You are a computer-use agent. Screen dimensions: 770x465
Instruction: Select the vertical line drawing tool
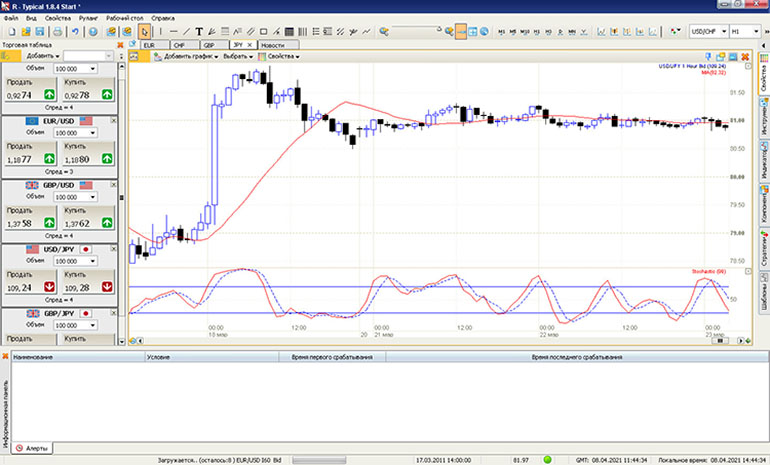coord(161,32)
